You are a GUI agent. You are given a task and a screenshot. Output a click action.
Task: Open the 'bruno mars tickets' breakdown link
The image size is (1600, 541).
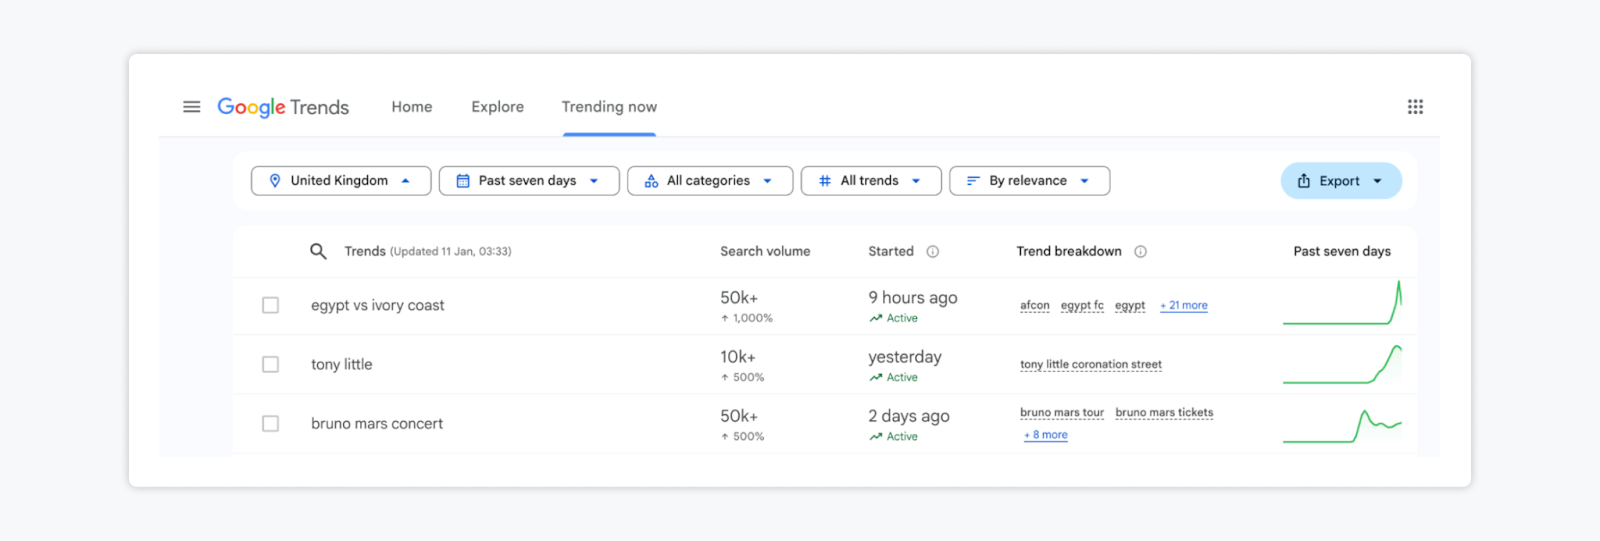[x=1164, y=413]
